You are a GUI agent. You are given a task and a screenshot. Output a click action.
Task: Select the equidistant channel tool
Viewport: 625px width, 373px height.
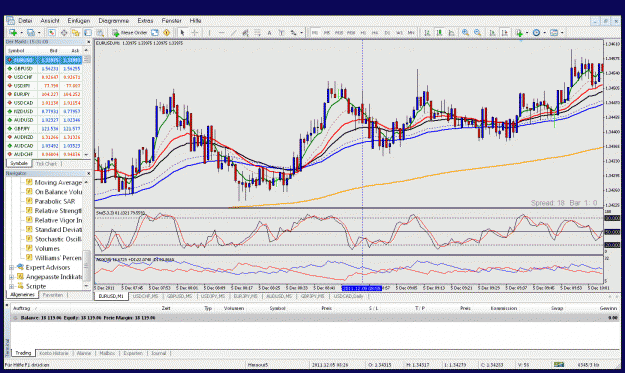pyautogui.click(x=246, y=33)
